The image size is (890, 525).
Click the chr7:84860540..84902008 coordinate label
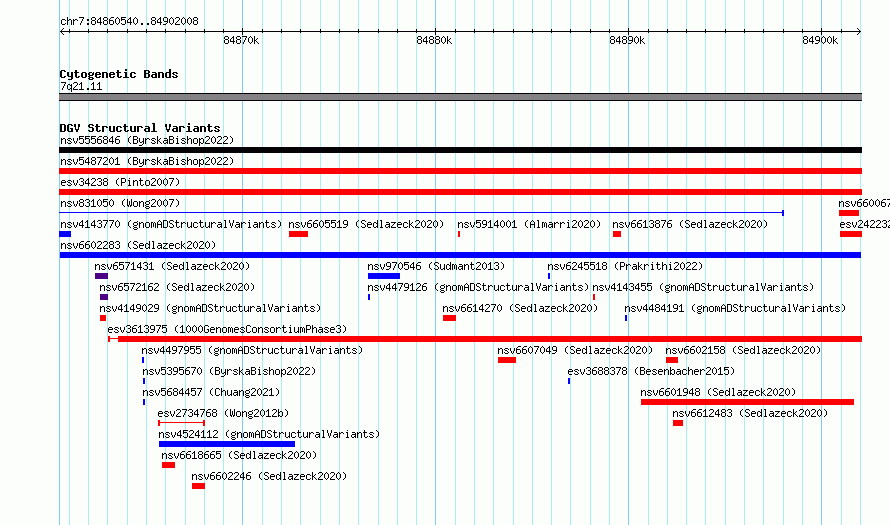(129, 21)
